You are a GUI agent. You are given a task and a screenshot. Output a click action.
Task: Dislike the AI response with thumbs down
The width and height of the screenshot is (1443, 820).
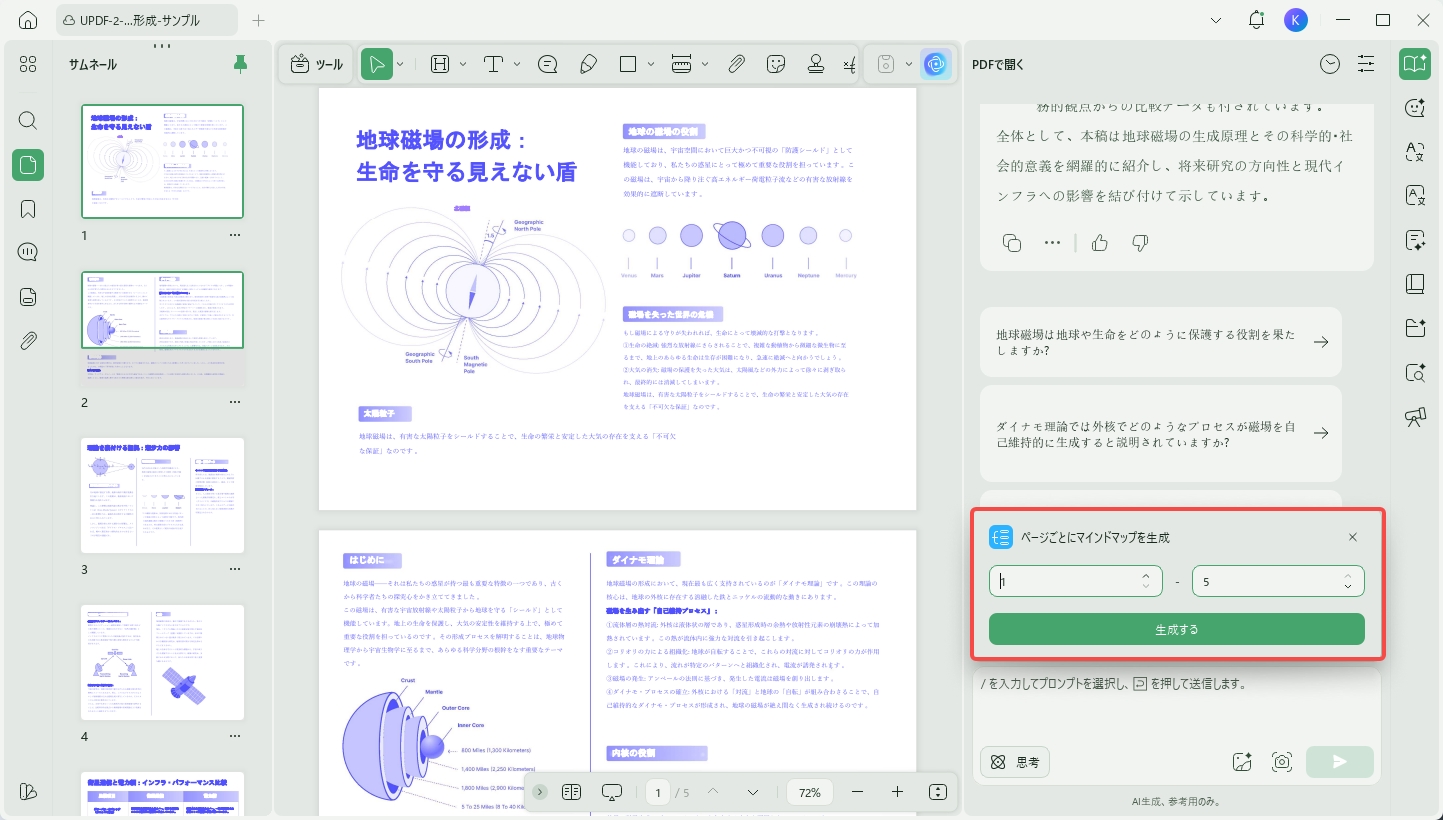(1140, 242)
